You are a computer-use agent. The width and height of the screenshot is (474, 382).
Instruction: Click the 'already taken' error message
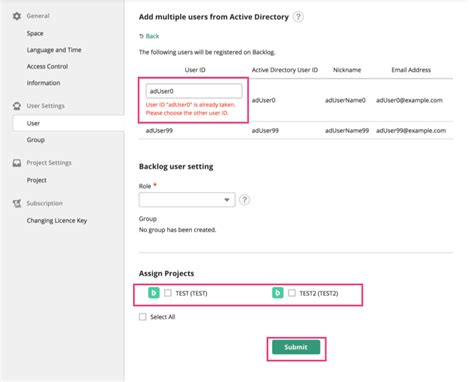190,109
